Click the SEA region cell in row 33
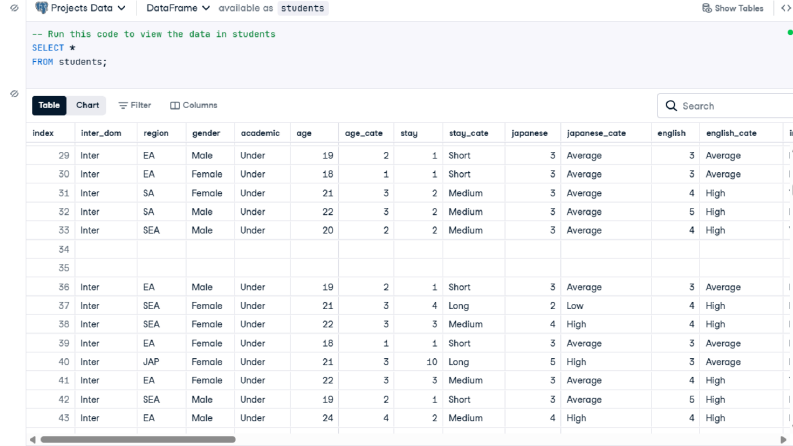This screenshot has height=446, width=793. [x=162, y=230]
